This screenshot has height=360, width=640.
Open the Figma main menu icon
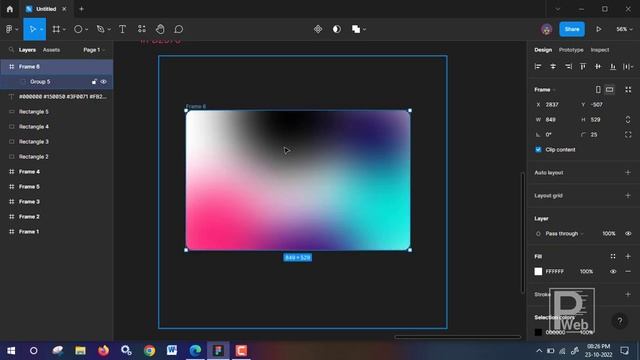click(x=9, y=29)
